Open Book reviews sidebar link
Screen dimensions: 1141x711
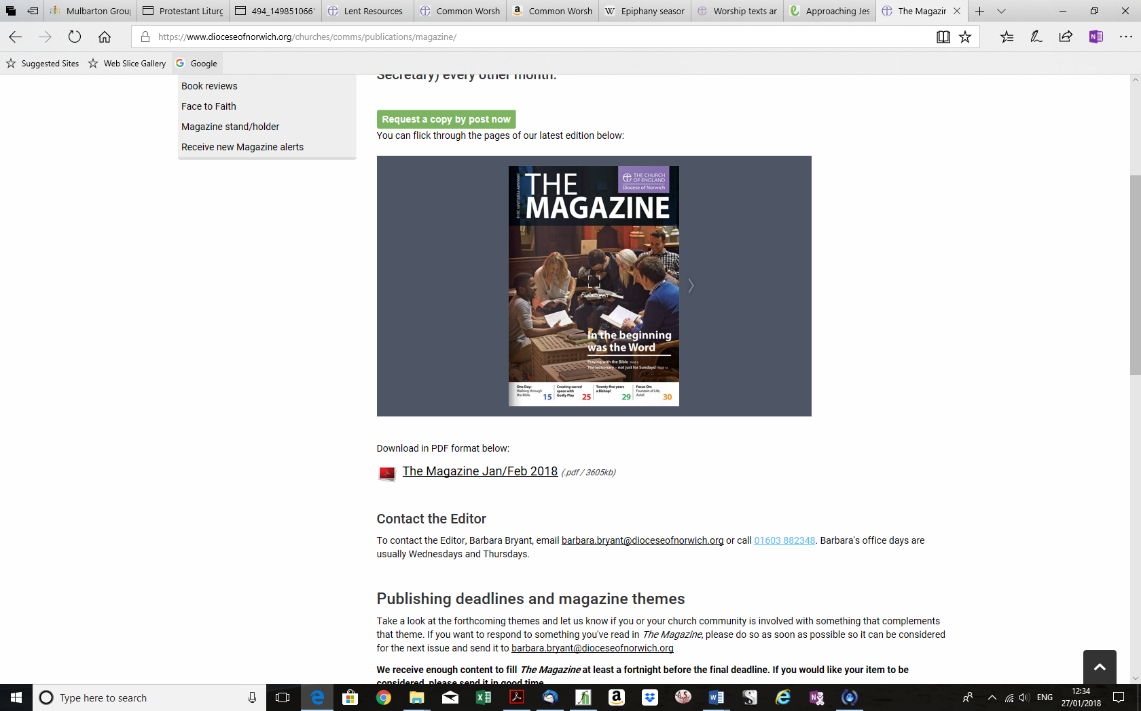coord(209,86)
